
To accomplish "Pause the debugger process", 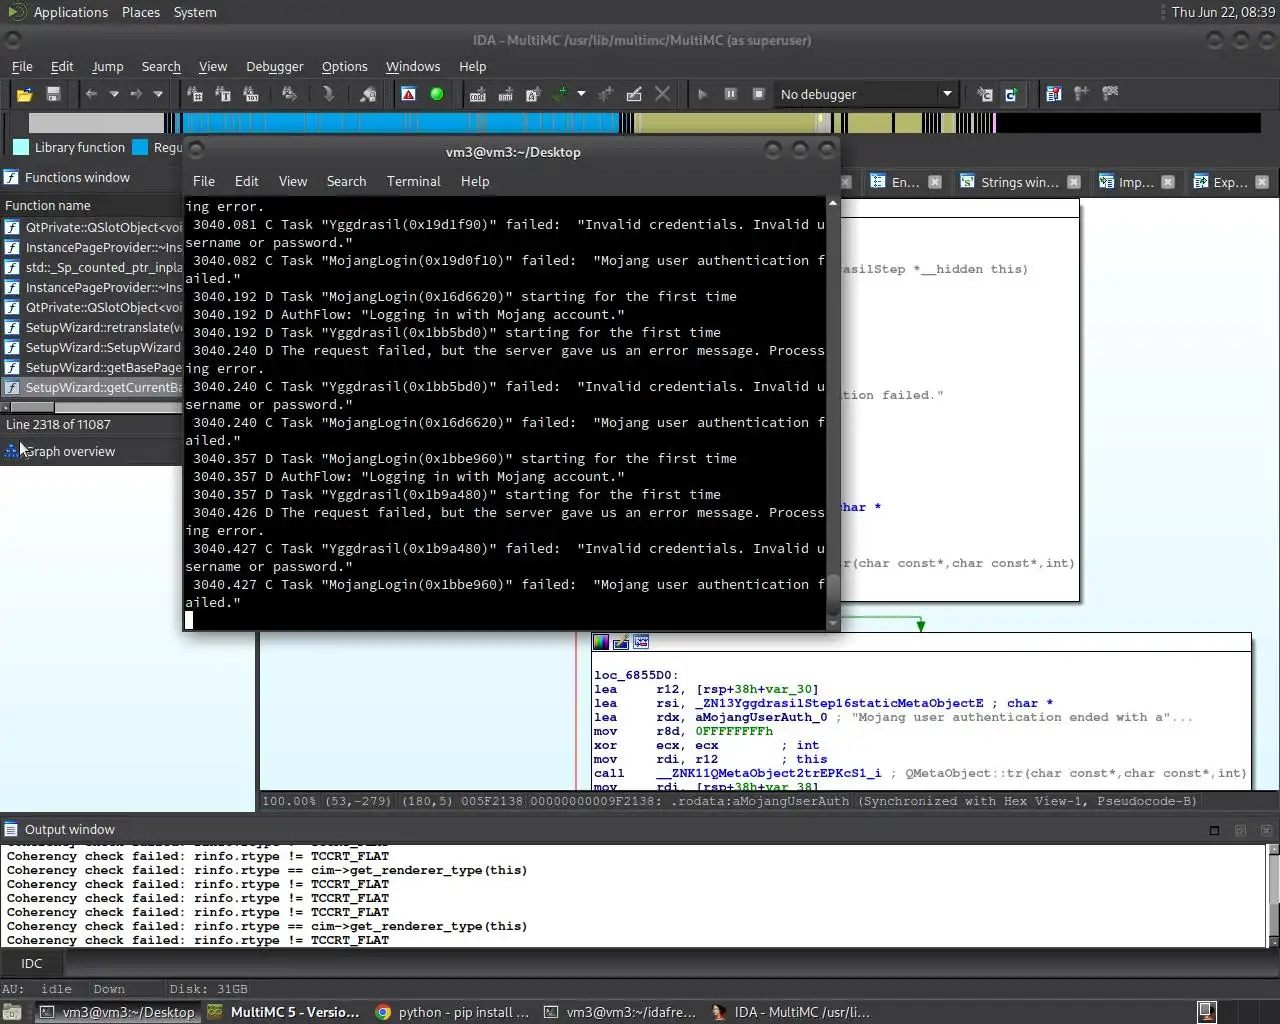I will pyautogui.click(x=730, y=94).
